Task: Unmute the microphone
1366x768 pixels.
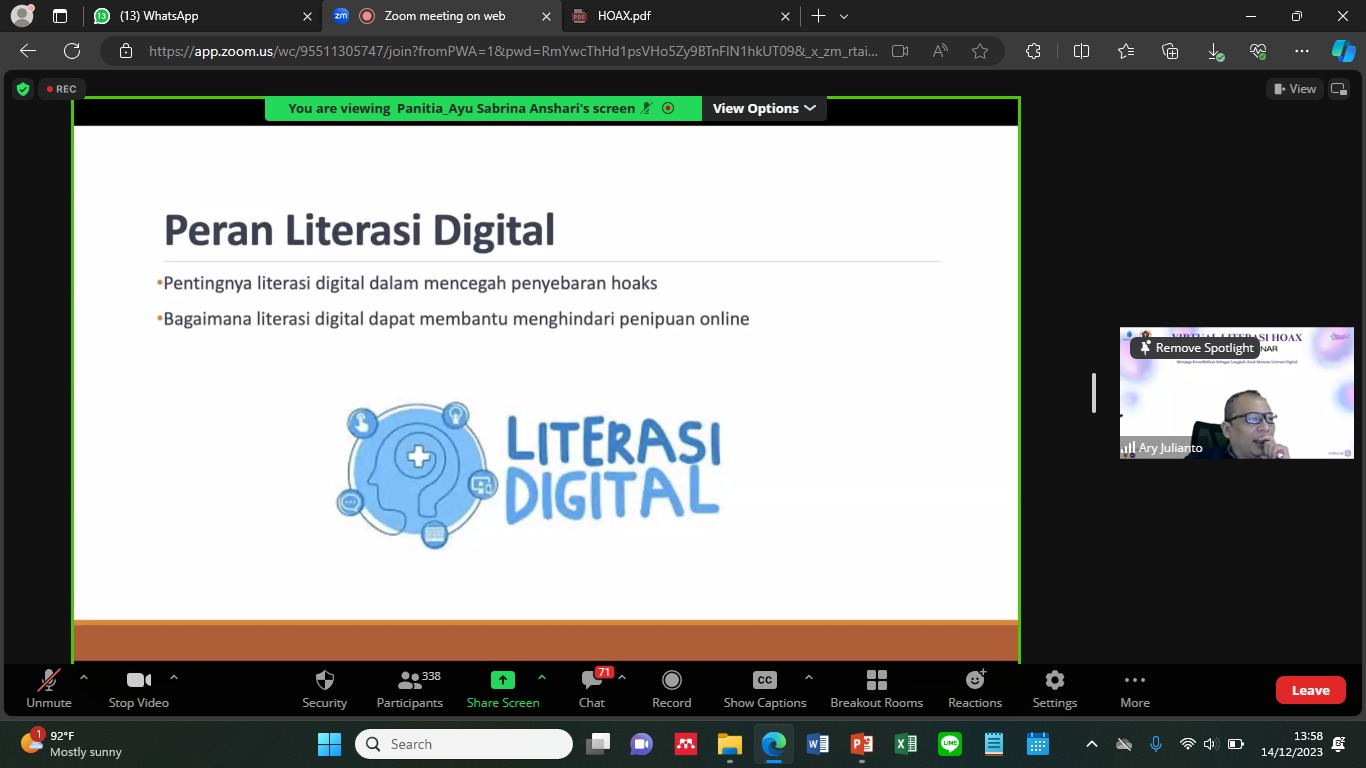Action: [x=49, y=689]
